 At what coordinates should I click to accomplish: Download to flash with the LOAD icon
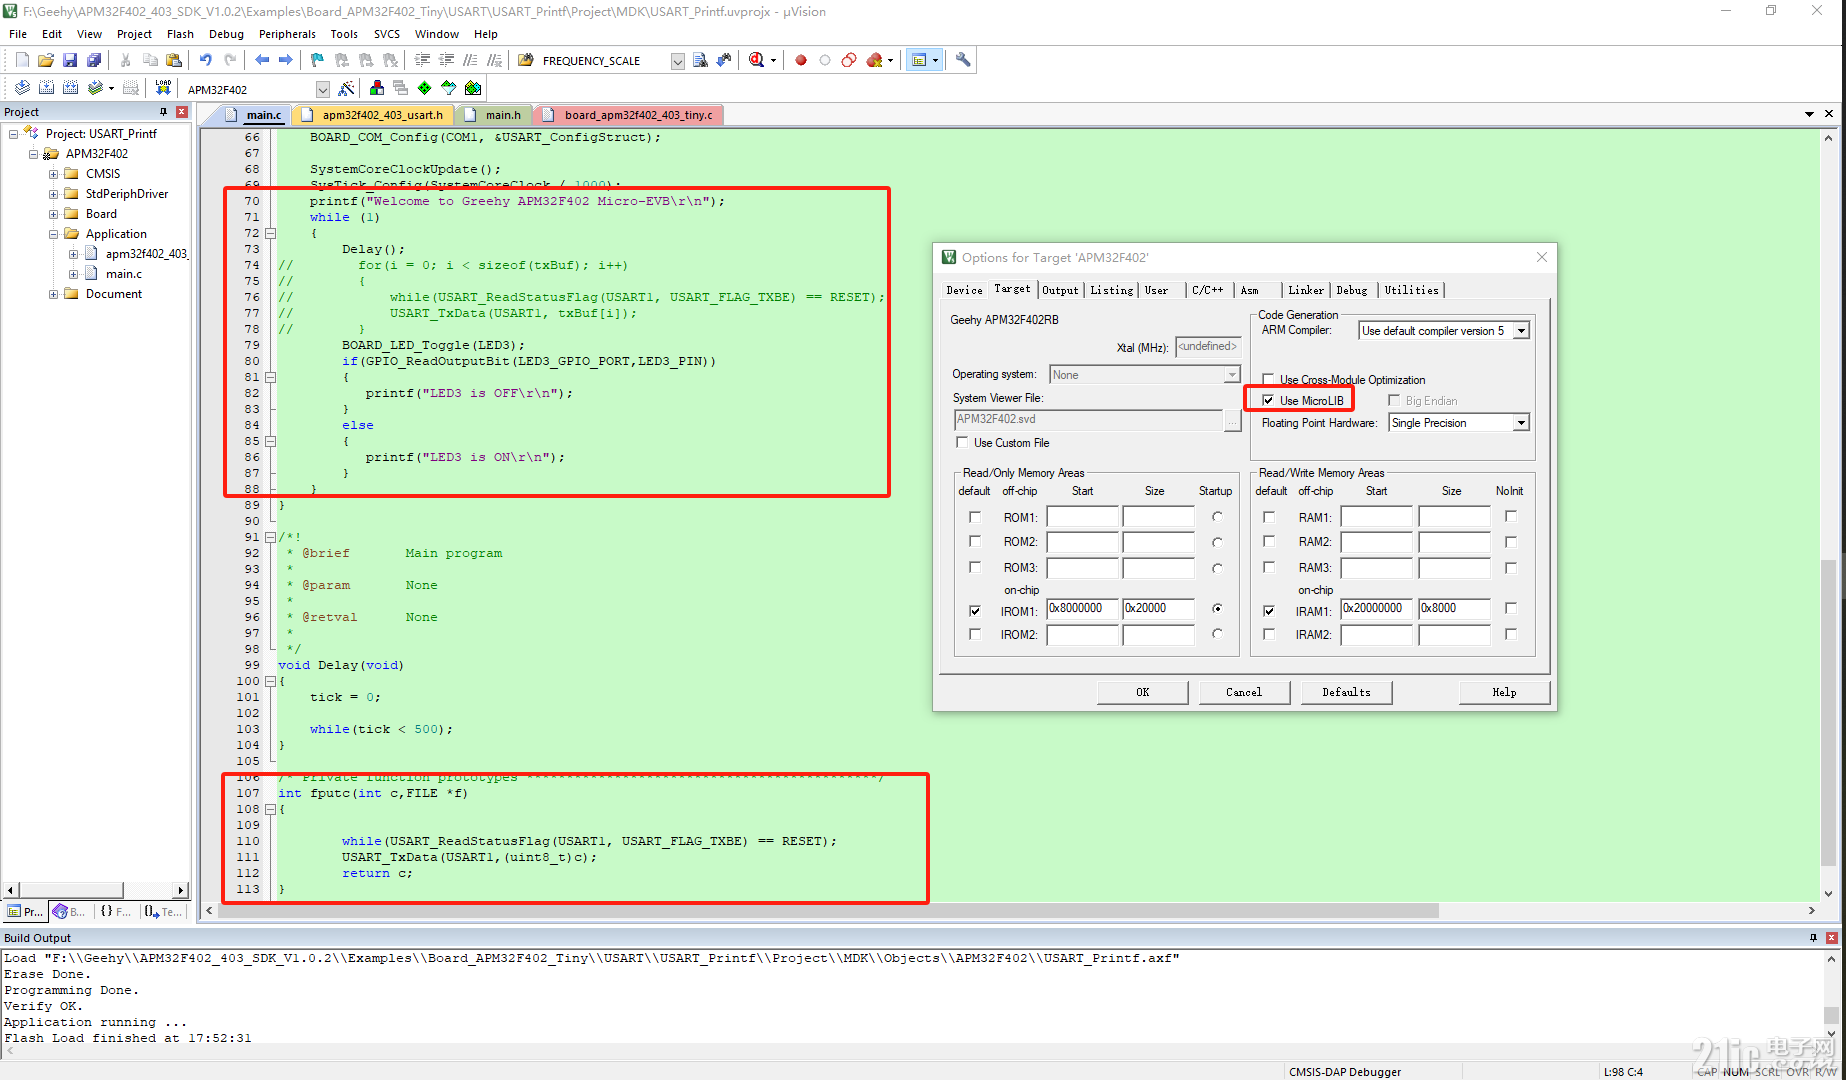click(x=163, y=88)
